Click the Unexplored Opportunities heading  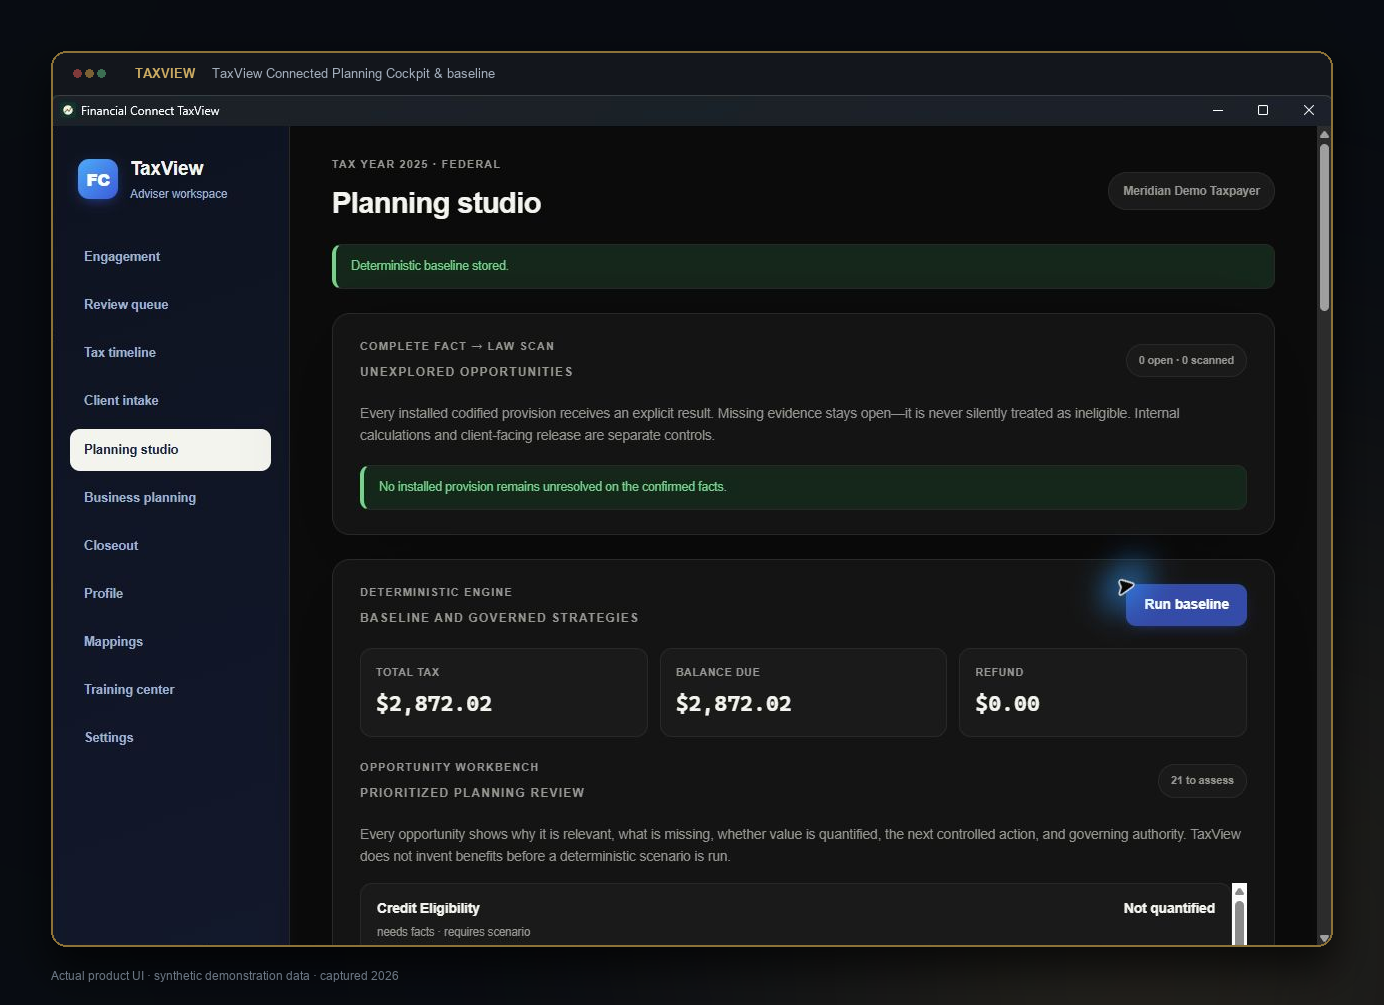[466, 372]
